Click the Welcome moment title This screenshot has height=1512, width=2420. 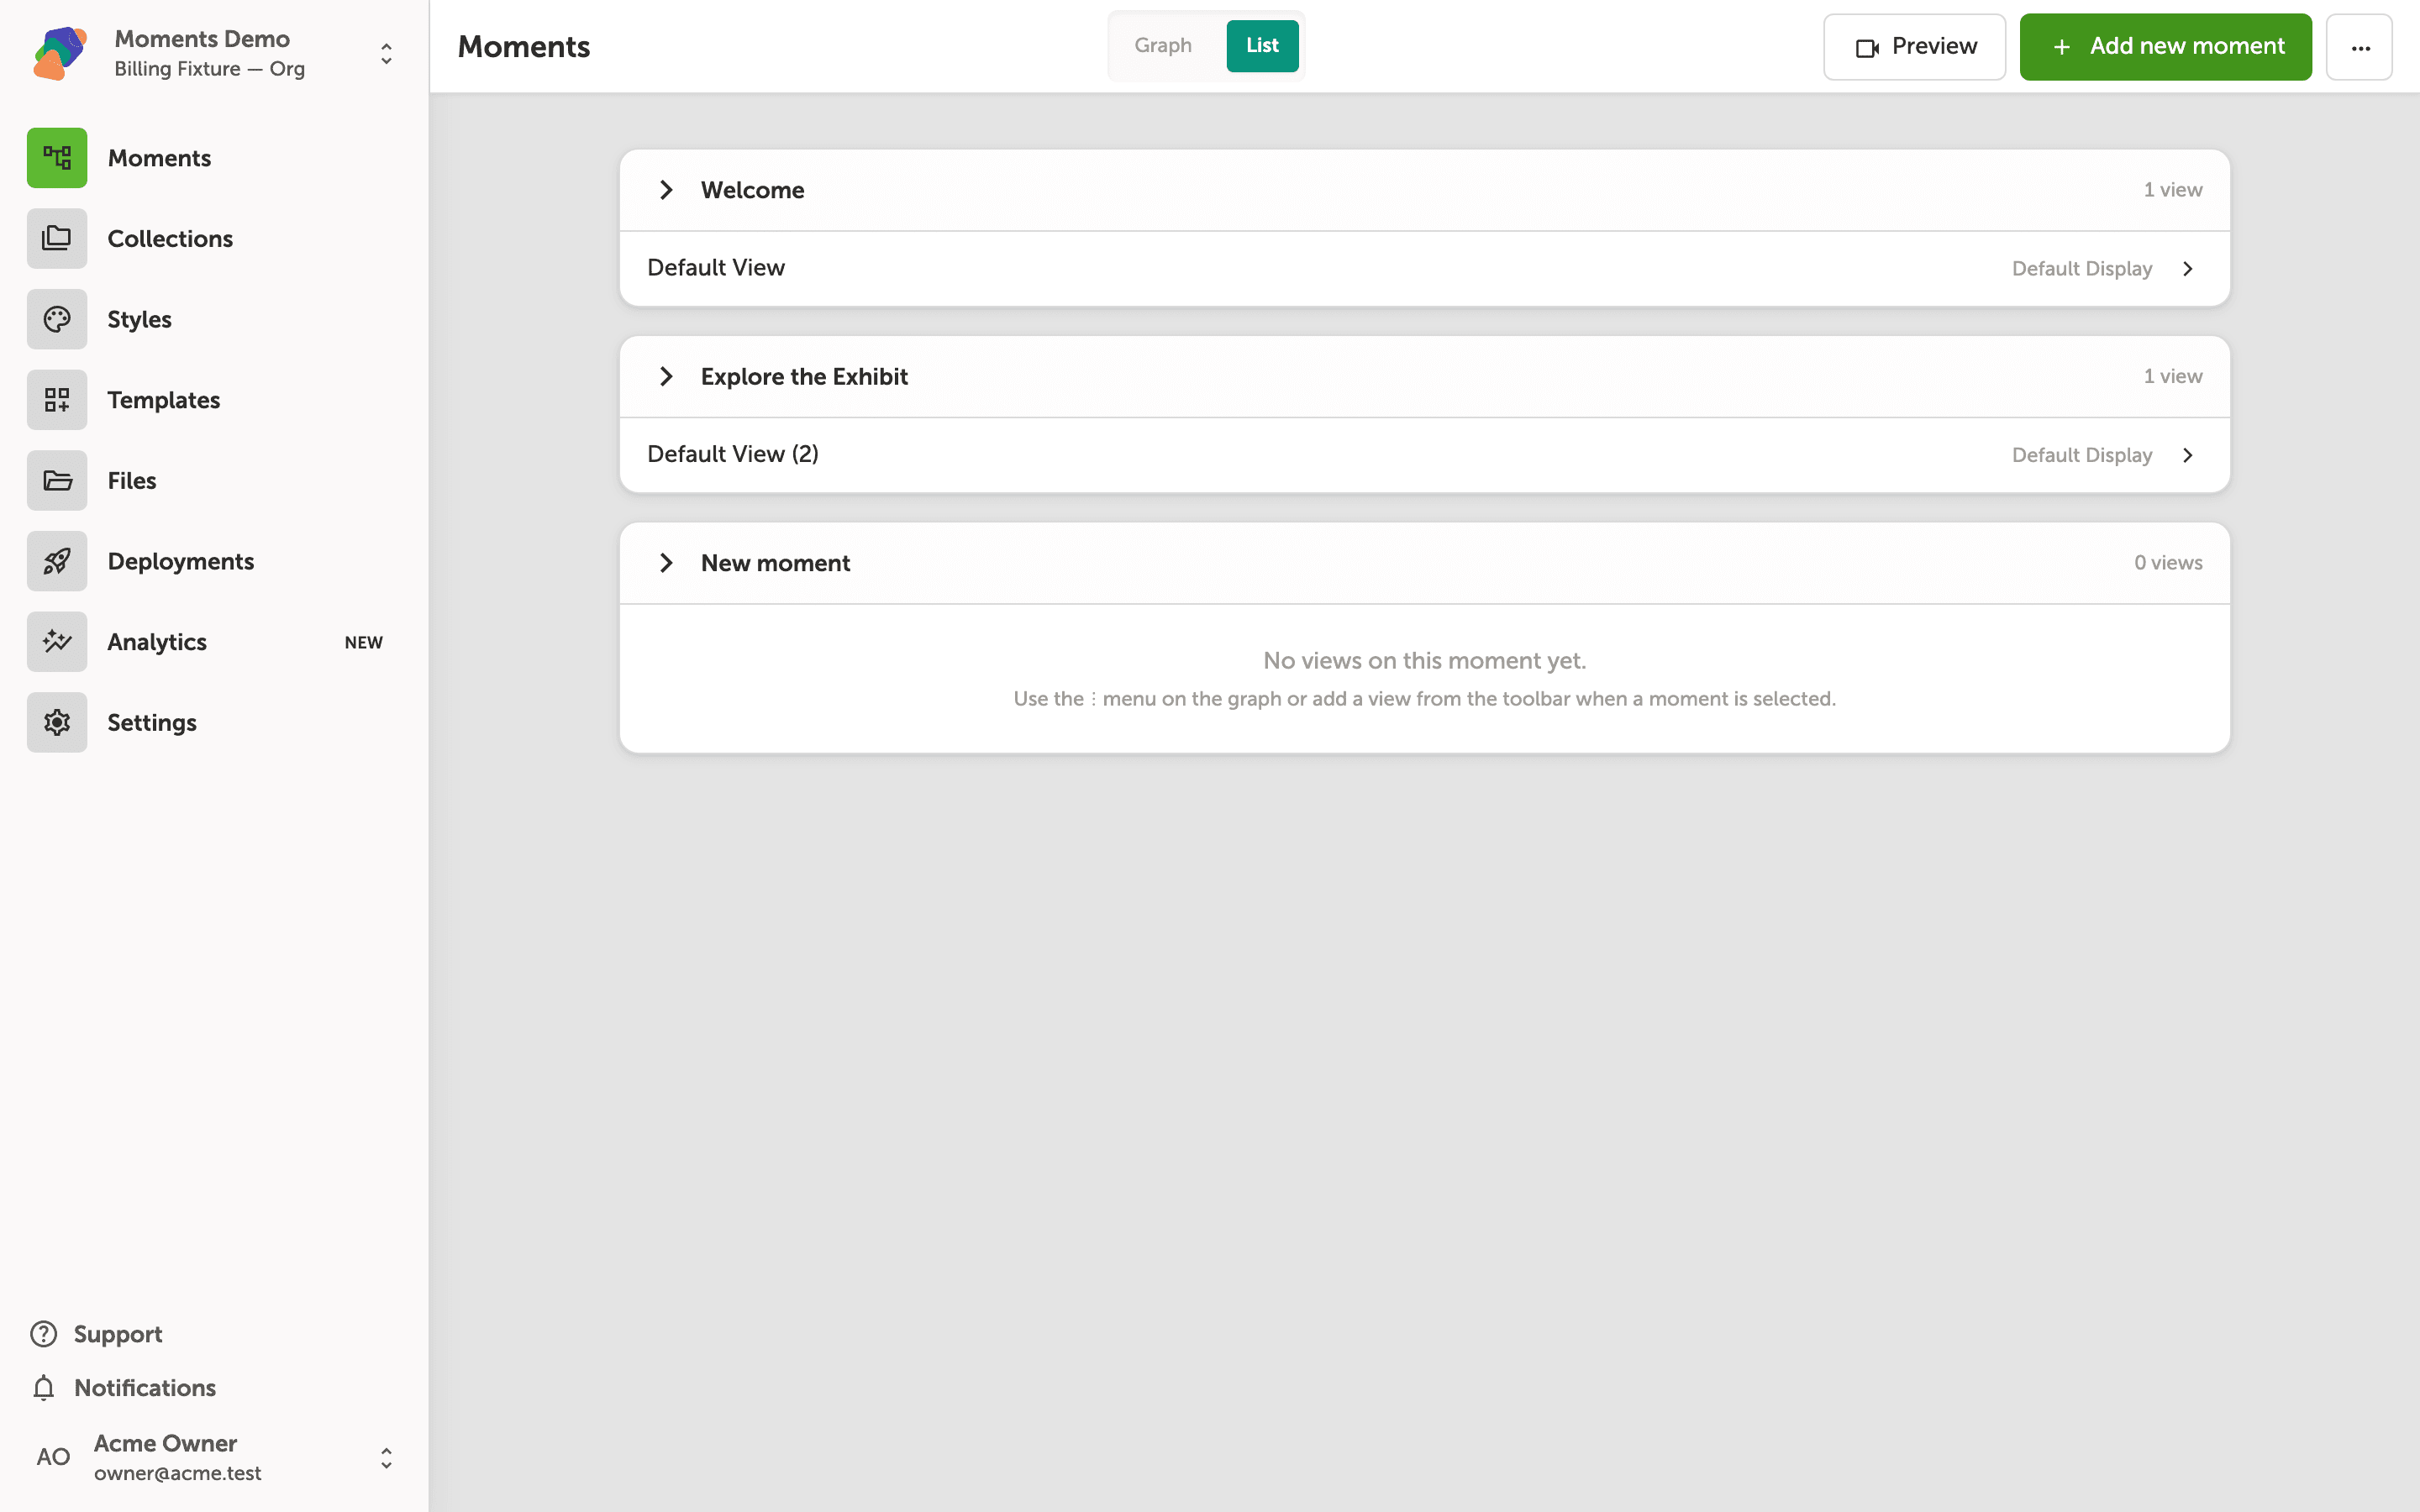click(x=752, y=190)
